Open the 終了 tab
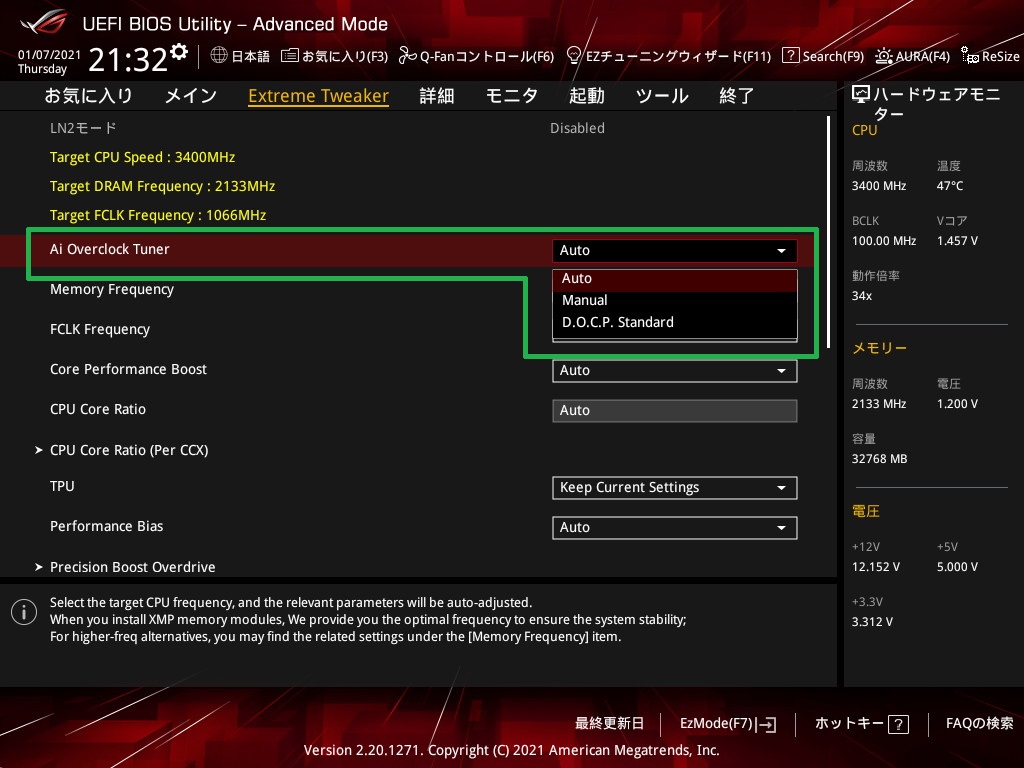The image size is (1024, 768). pyautogui.click(x=737, y=96)
